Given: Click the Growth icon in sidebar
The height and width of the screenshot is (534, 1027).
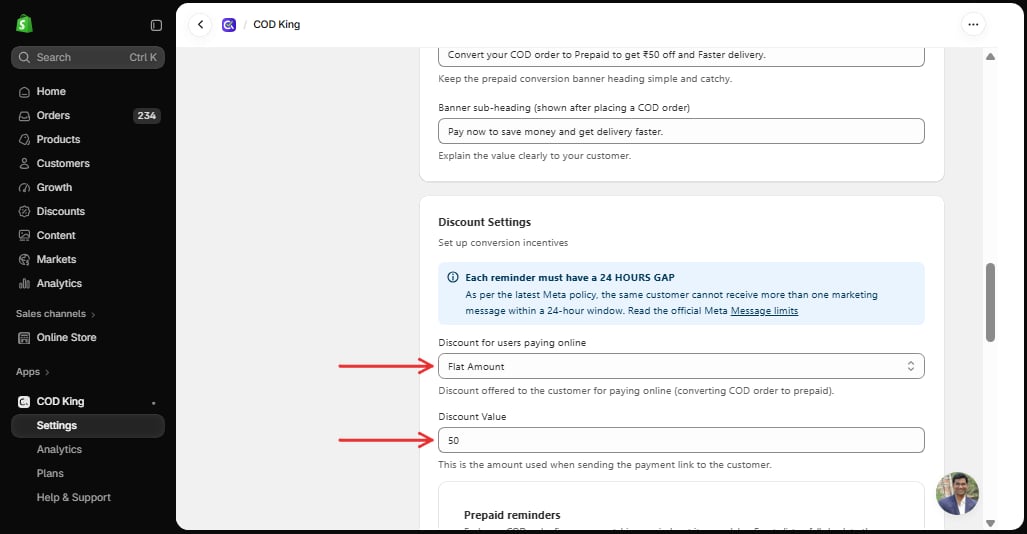Looking at the screenshot, I should pos(24,187).
